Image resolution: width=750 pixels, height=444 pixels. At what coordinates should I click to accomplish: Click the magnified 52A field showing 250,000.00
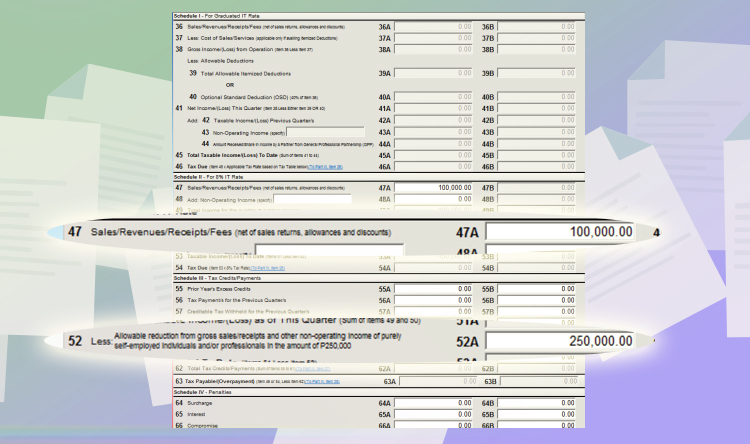pos(560,341)
